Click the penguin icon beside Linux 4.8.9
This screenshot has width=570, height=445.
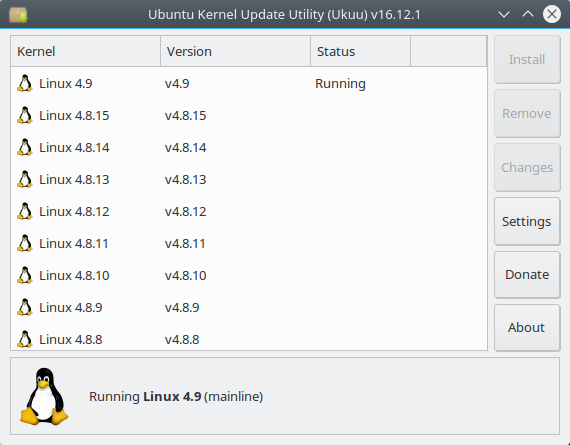(25, 307)
